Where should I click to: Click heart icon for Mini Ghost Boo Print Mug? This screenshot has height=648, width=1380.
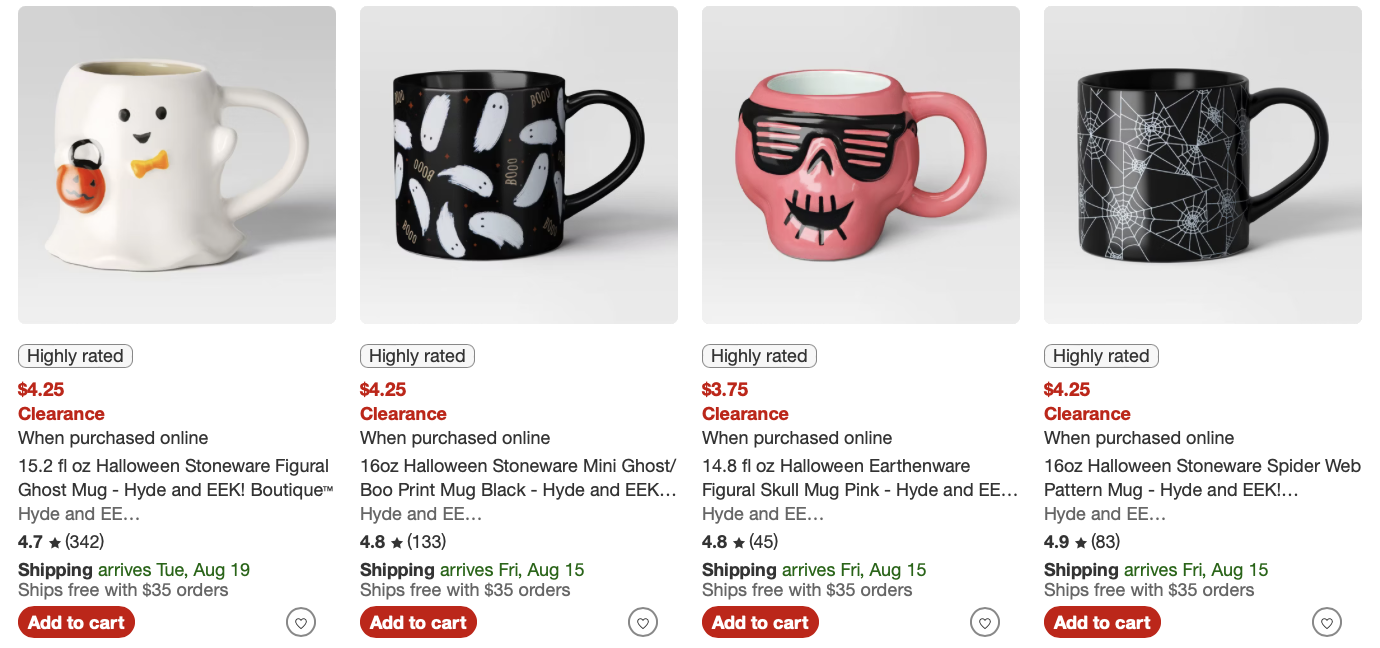[x=643, y=623]
